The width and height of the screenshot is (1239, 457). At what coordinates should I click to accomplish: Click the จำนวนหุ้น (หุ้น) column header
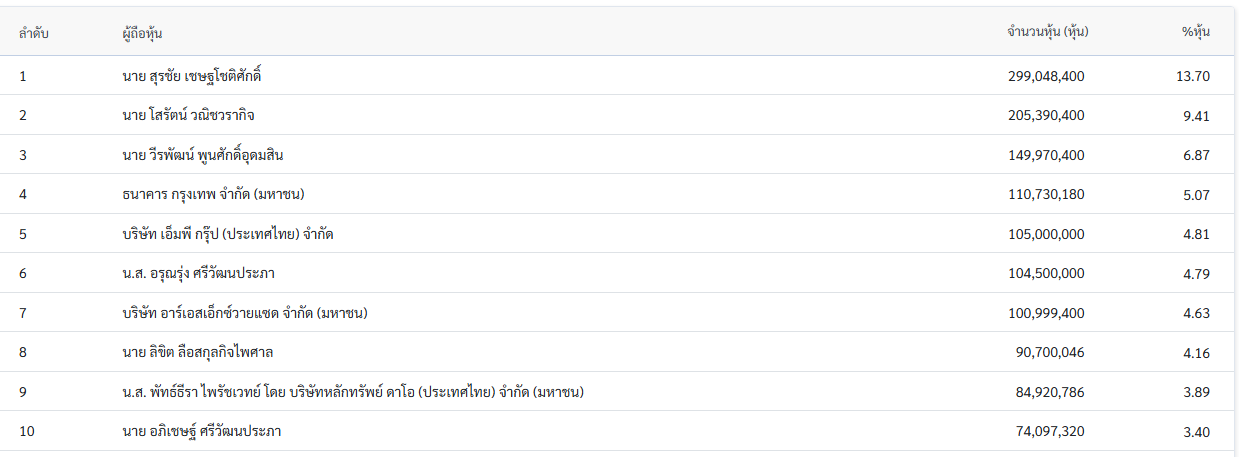[x=1047, y=32]
